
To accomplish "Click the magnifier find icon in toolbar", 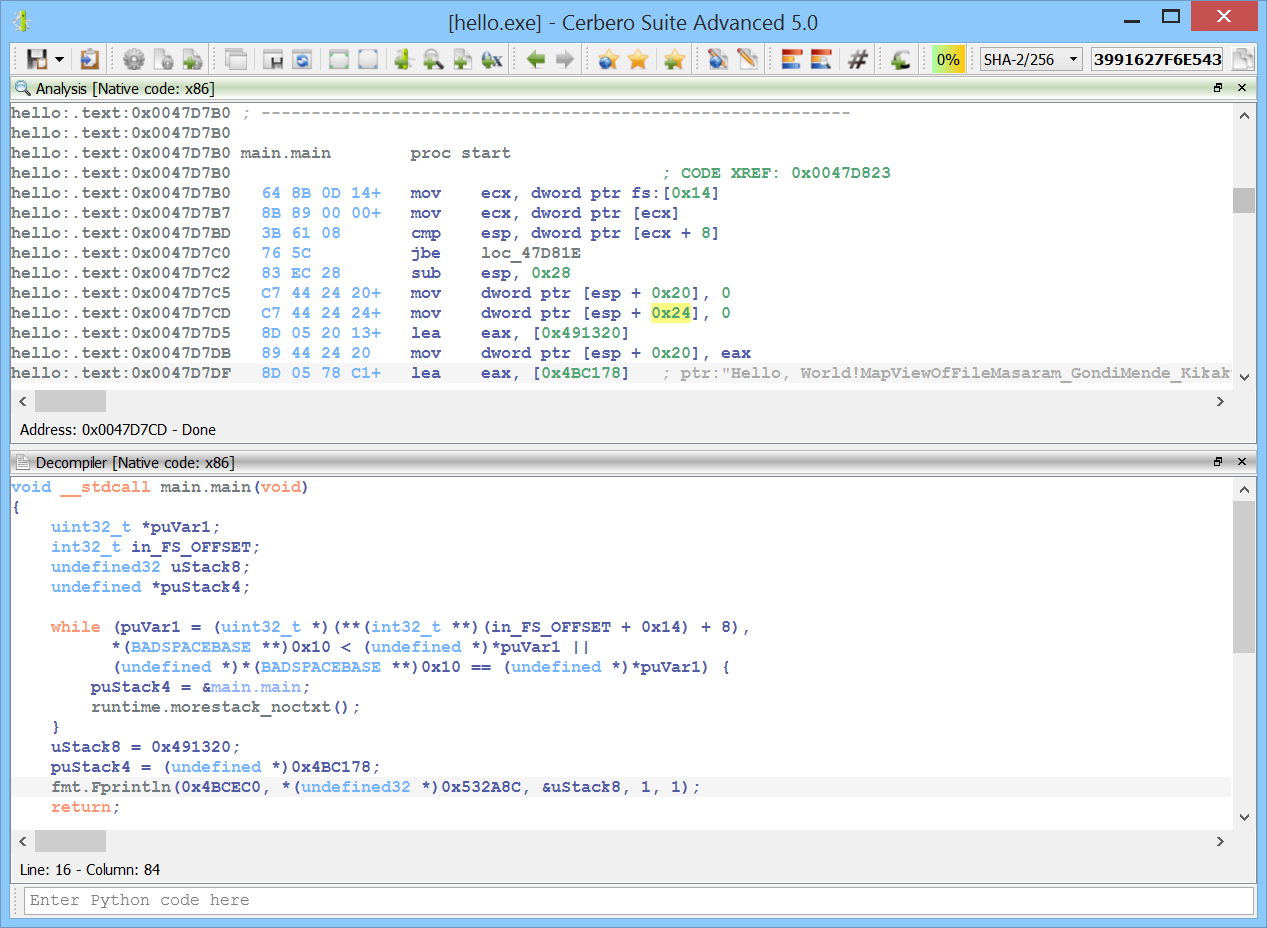I will (432, 59).
